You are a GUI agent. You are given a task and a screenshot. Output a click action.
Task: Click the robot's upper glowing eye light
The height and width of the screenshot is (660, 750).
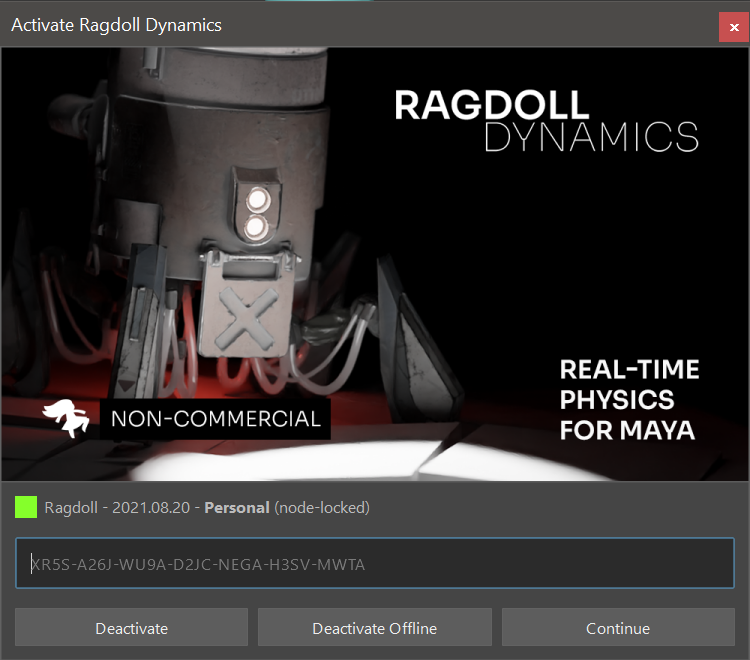(x=257, y=200)
